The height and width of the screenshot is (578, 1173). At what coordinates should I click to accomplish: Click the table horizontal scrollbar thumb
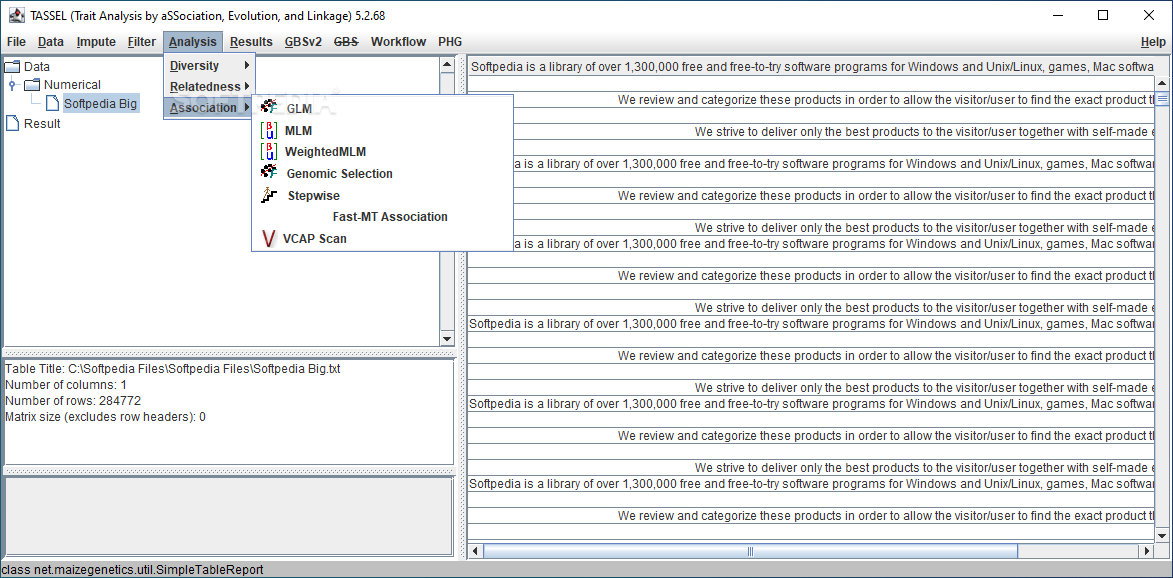(x=750, y=551)
